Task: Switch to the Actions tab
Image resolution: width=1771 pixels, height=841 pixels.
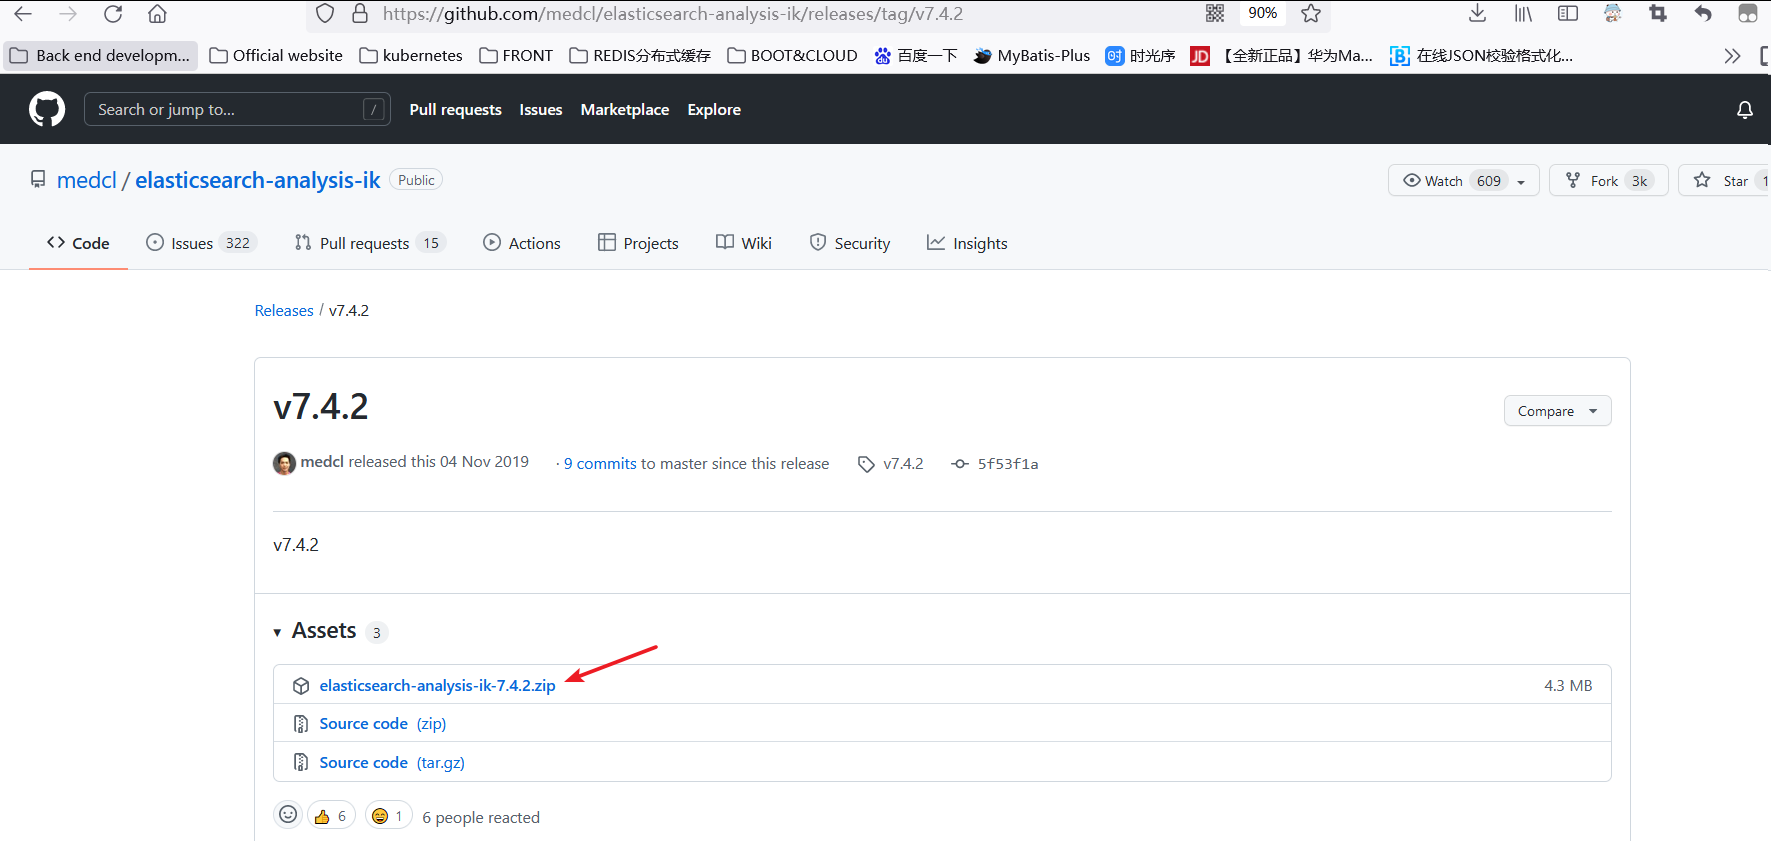Action: [x=522, y=243]
